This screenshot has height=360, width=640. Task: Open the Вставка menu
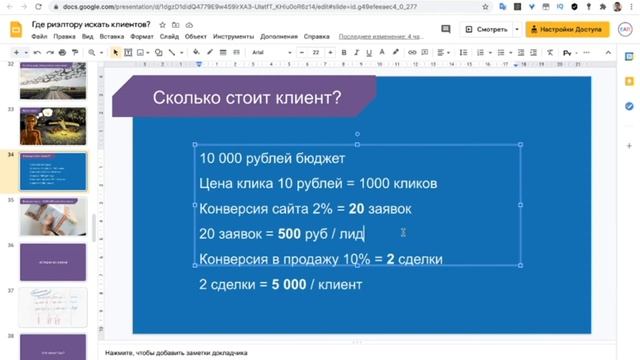click(x=111, y=37)
